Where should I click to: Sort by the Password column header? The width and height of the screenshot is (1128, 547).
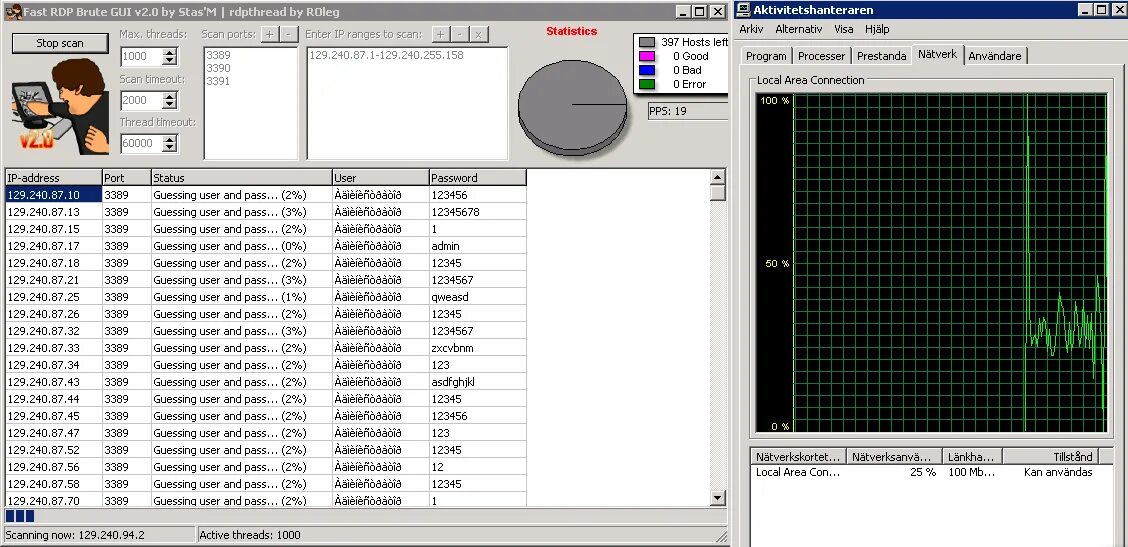click(478, 178)
